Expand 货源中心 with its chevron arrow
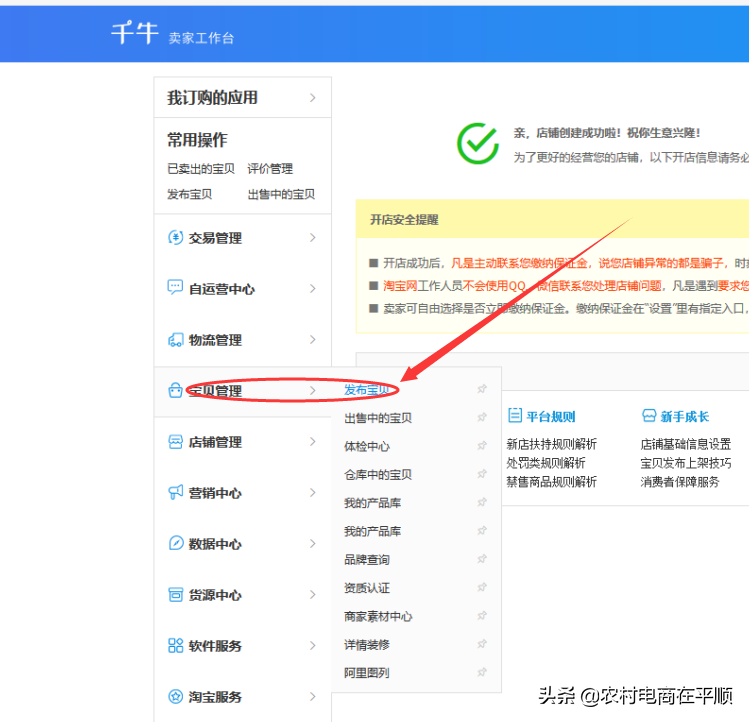The height and width of the screenshot is (722, 749). 312,594
